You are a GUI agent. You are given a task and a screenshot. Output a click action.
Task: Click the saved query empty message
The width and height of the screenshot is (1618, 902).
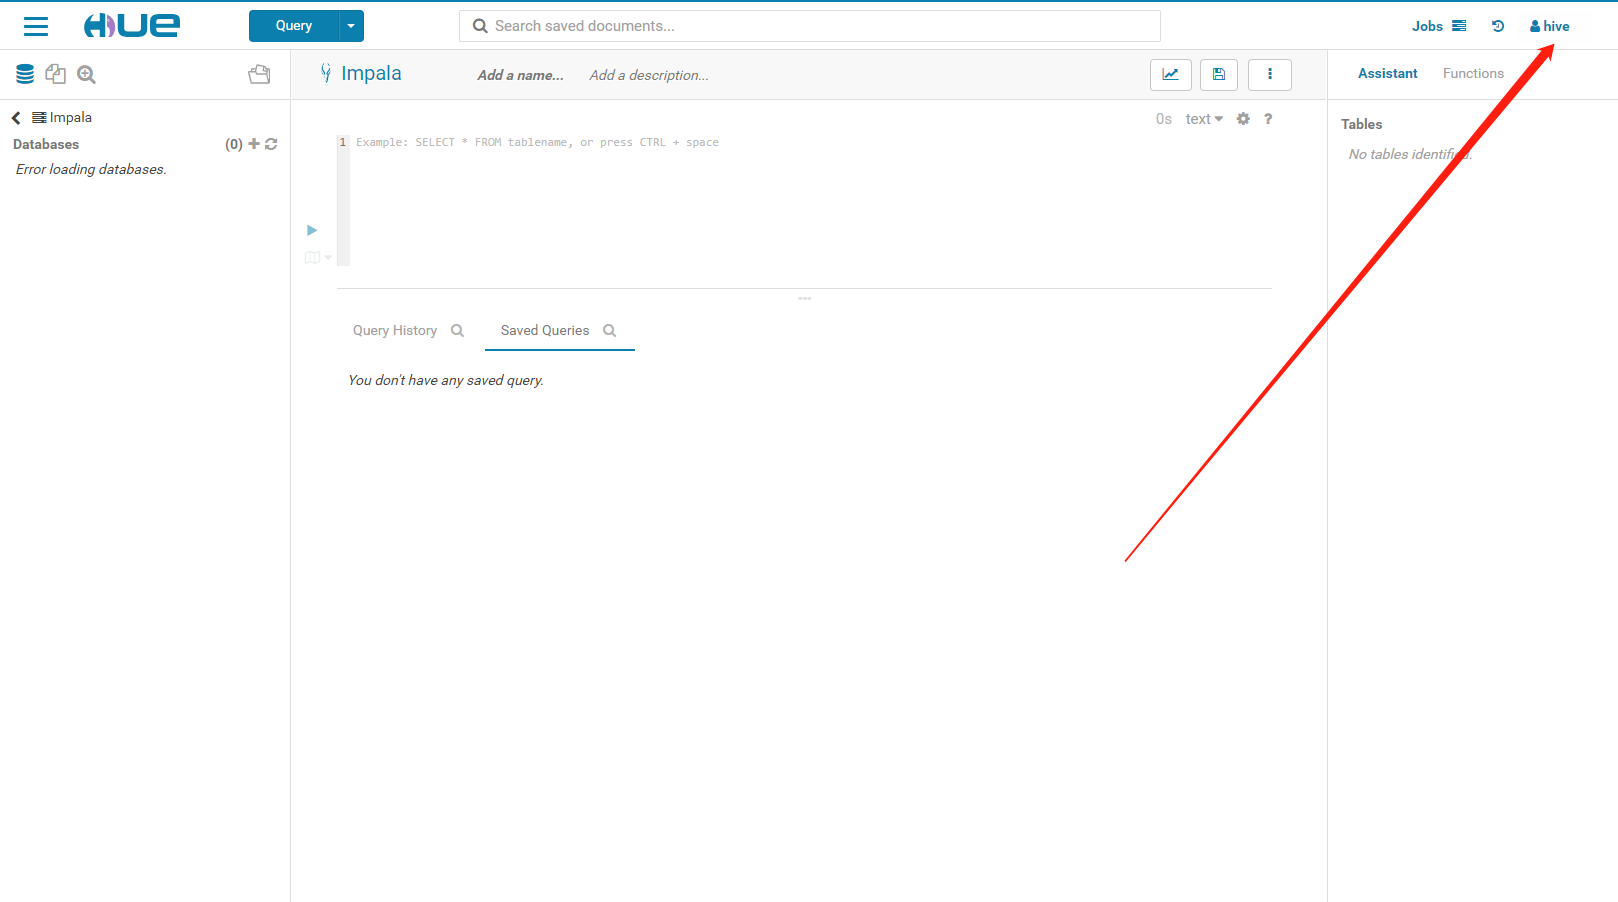(446, 380)
